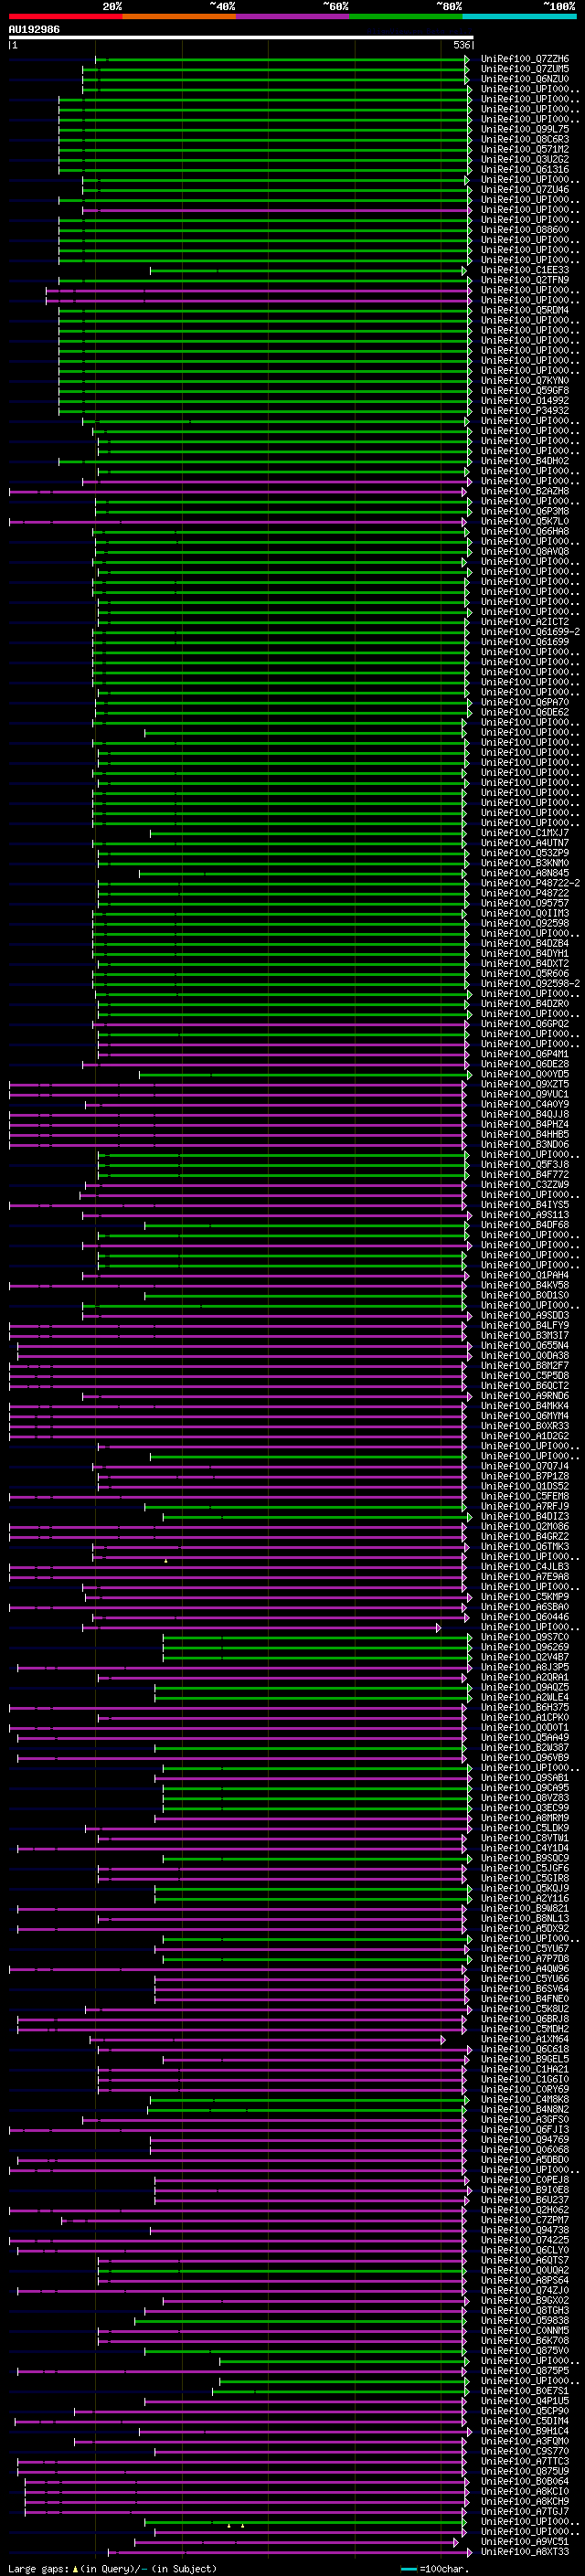
Task: Select the UniRef100_A2WLE4 label
Action: point(525,1698)
